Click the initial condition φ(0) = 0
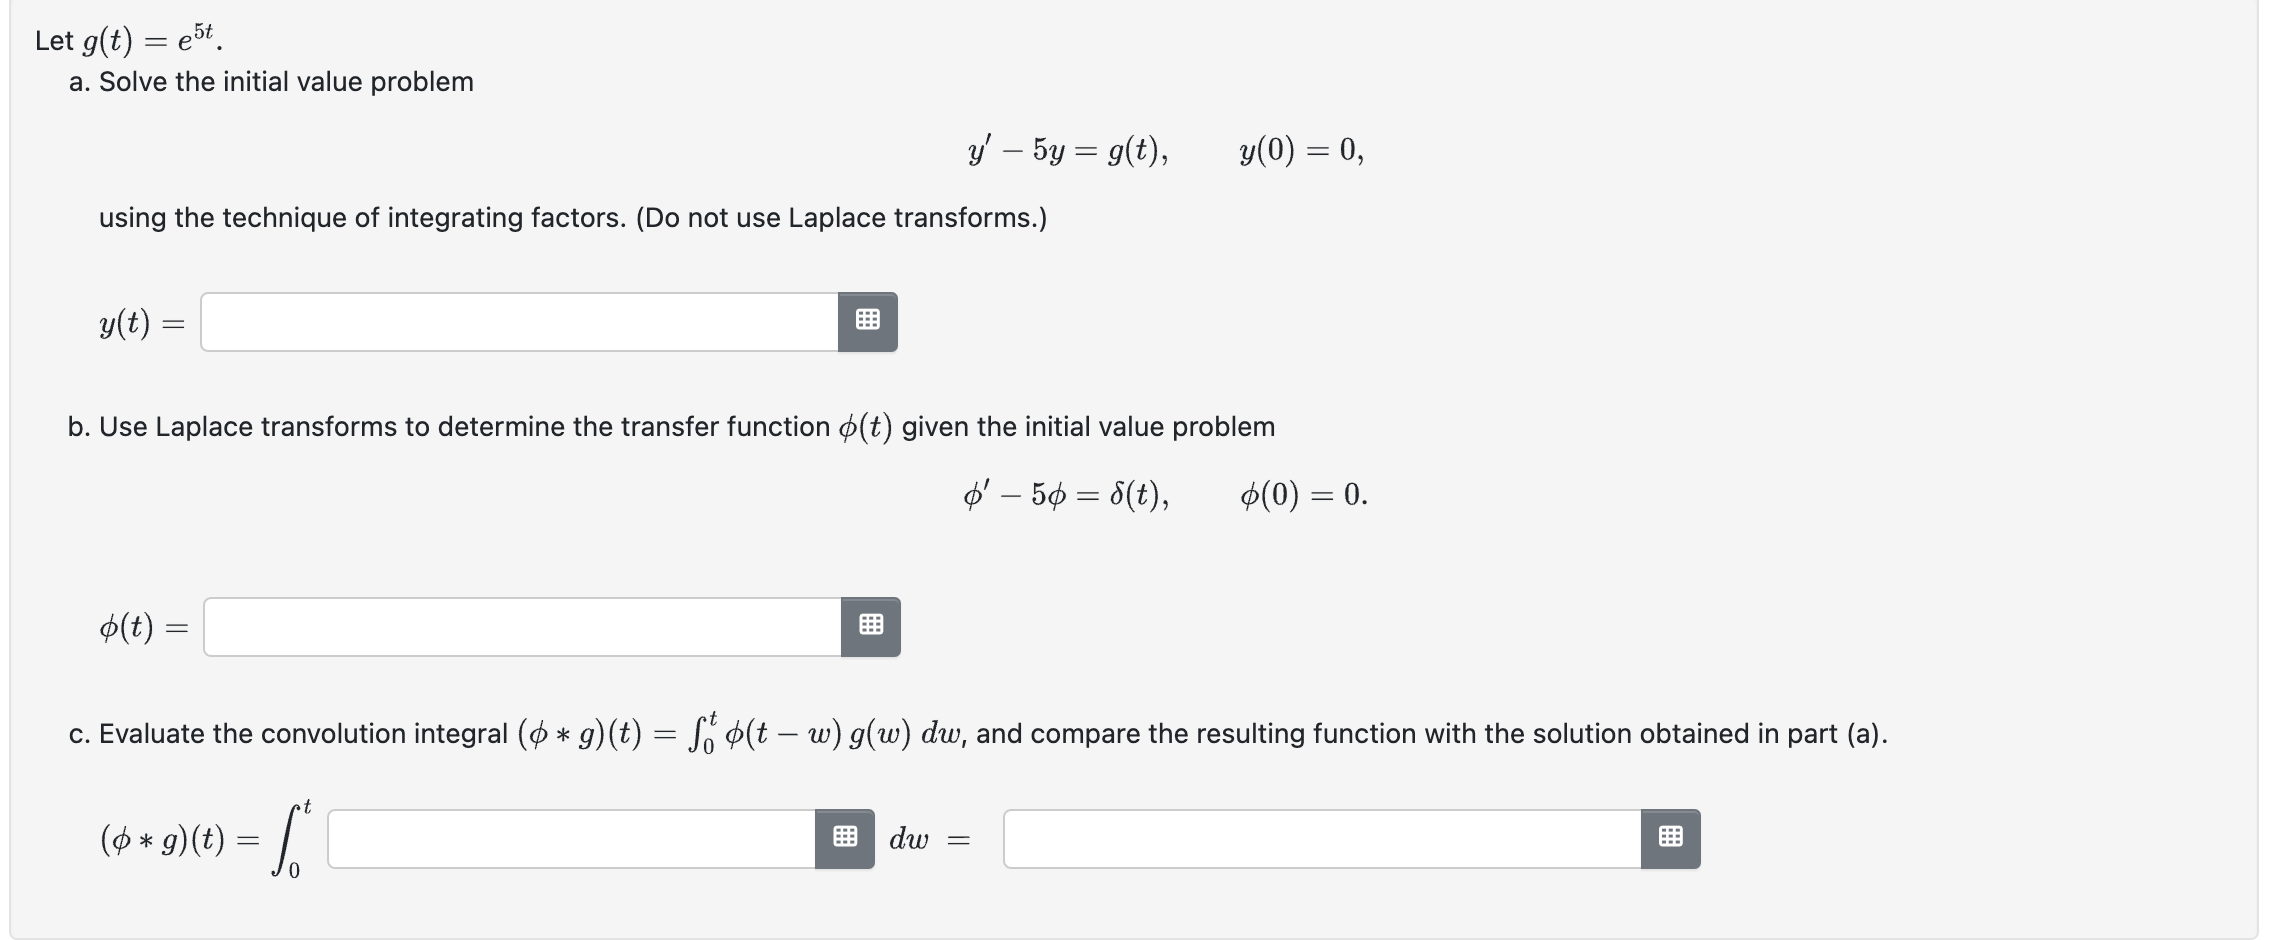 1304,495
